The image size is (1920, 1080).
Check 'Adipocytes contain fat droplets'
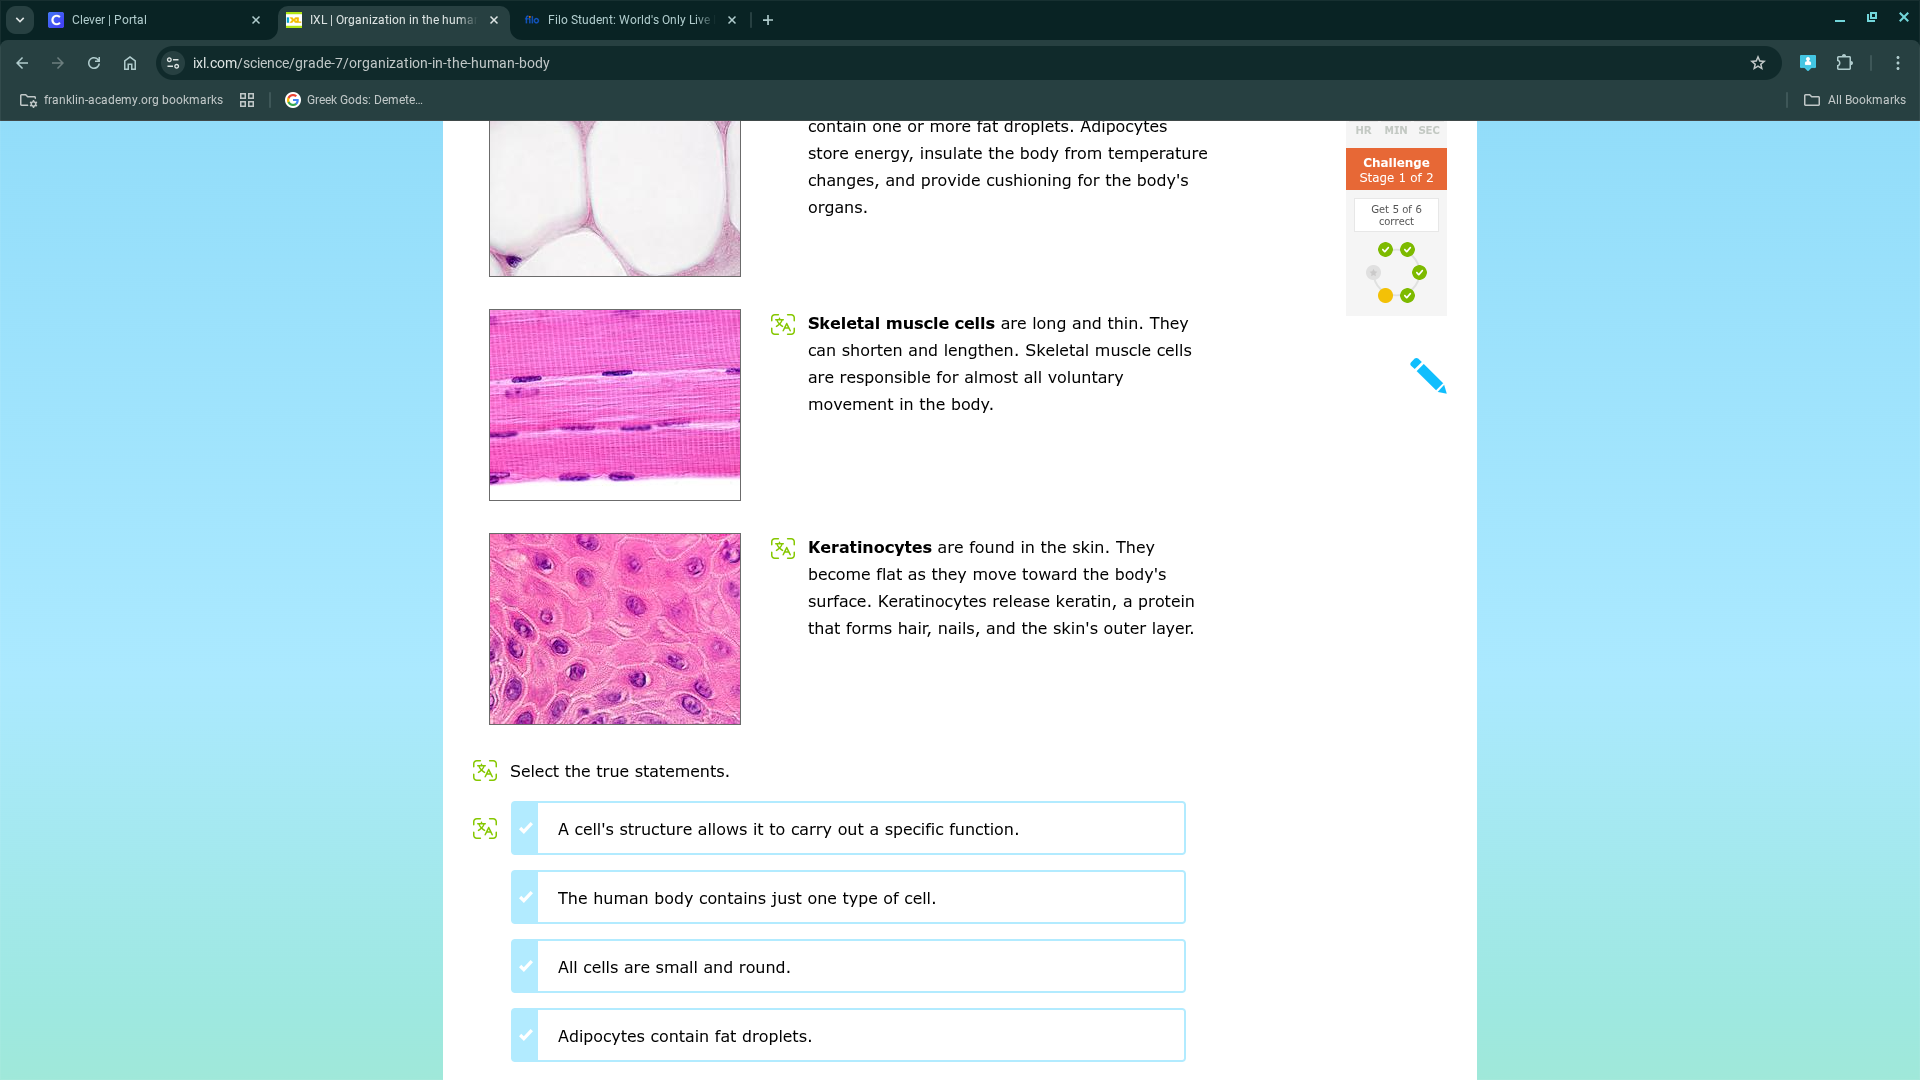click(525, 1035)
